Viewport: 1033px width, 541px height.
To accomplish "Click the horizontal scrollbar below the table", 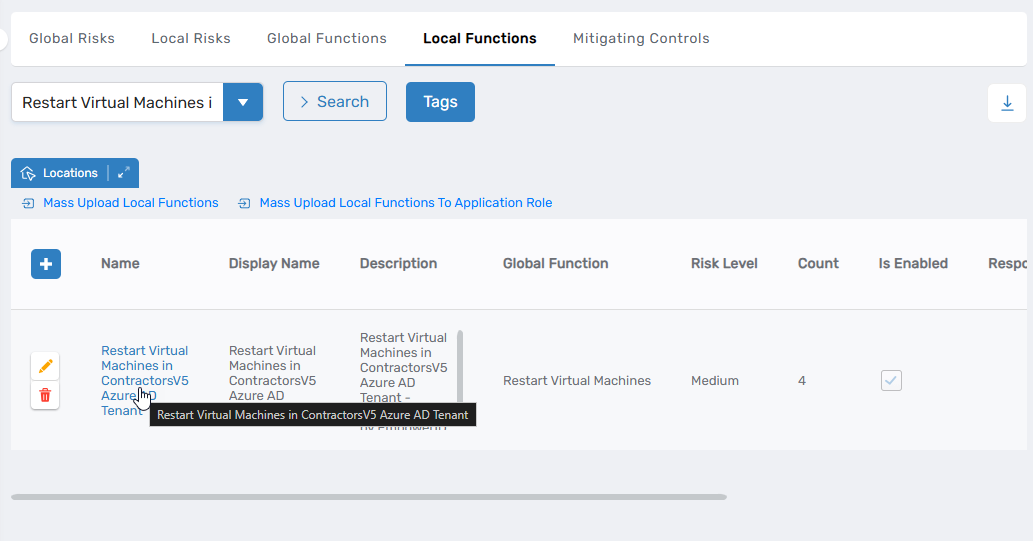I will [x=369, y=496].
